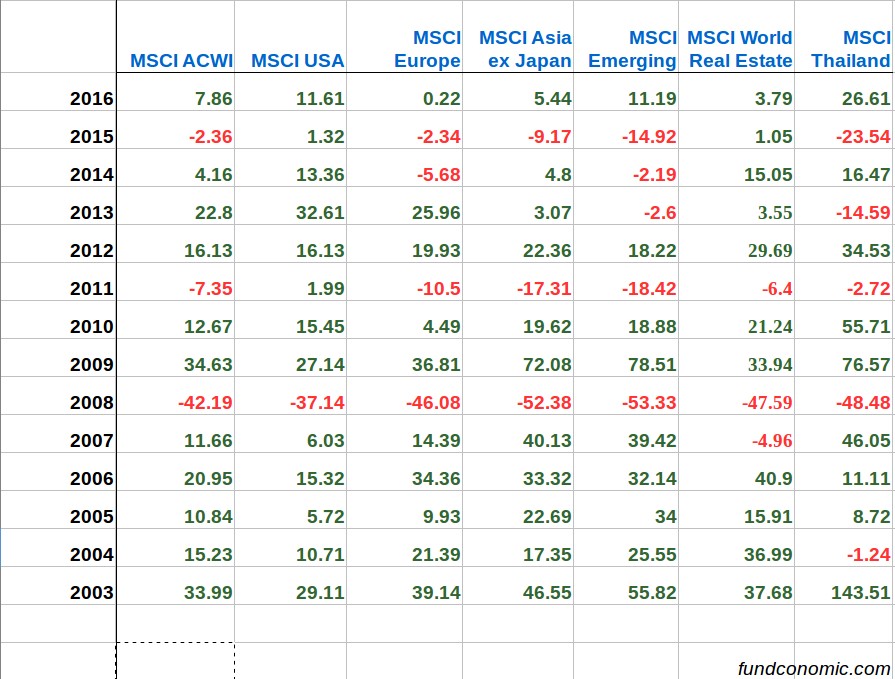Click MSCI World Real Estate 2007 value -4.96

click(772, 440)
